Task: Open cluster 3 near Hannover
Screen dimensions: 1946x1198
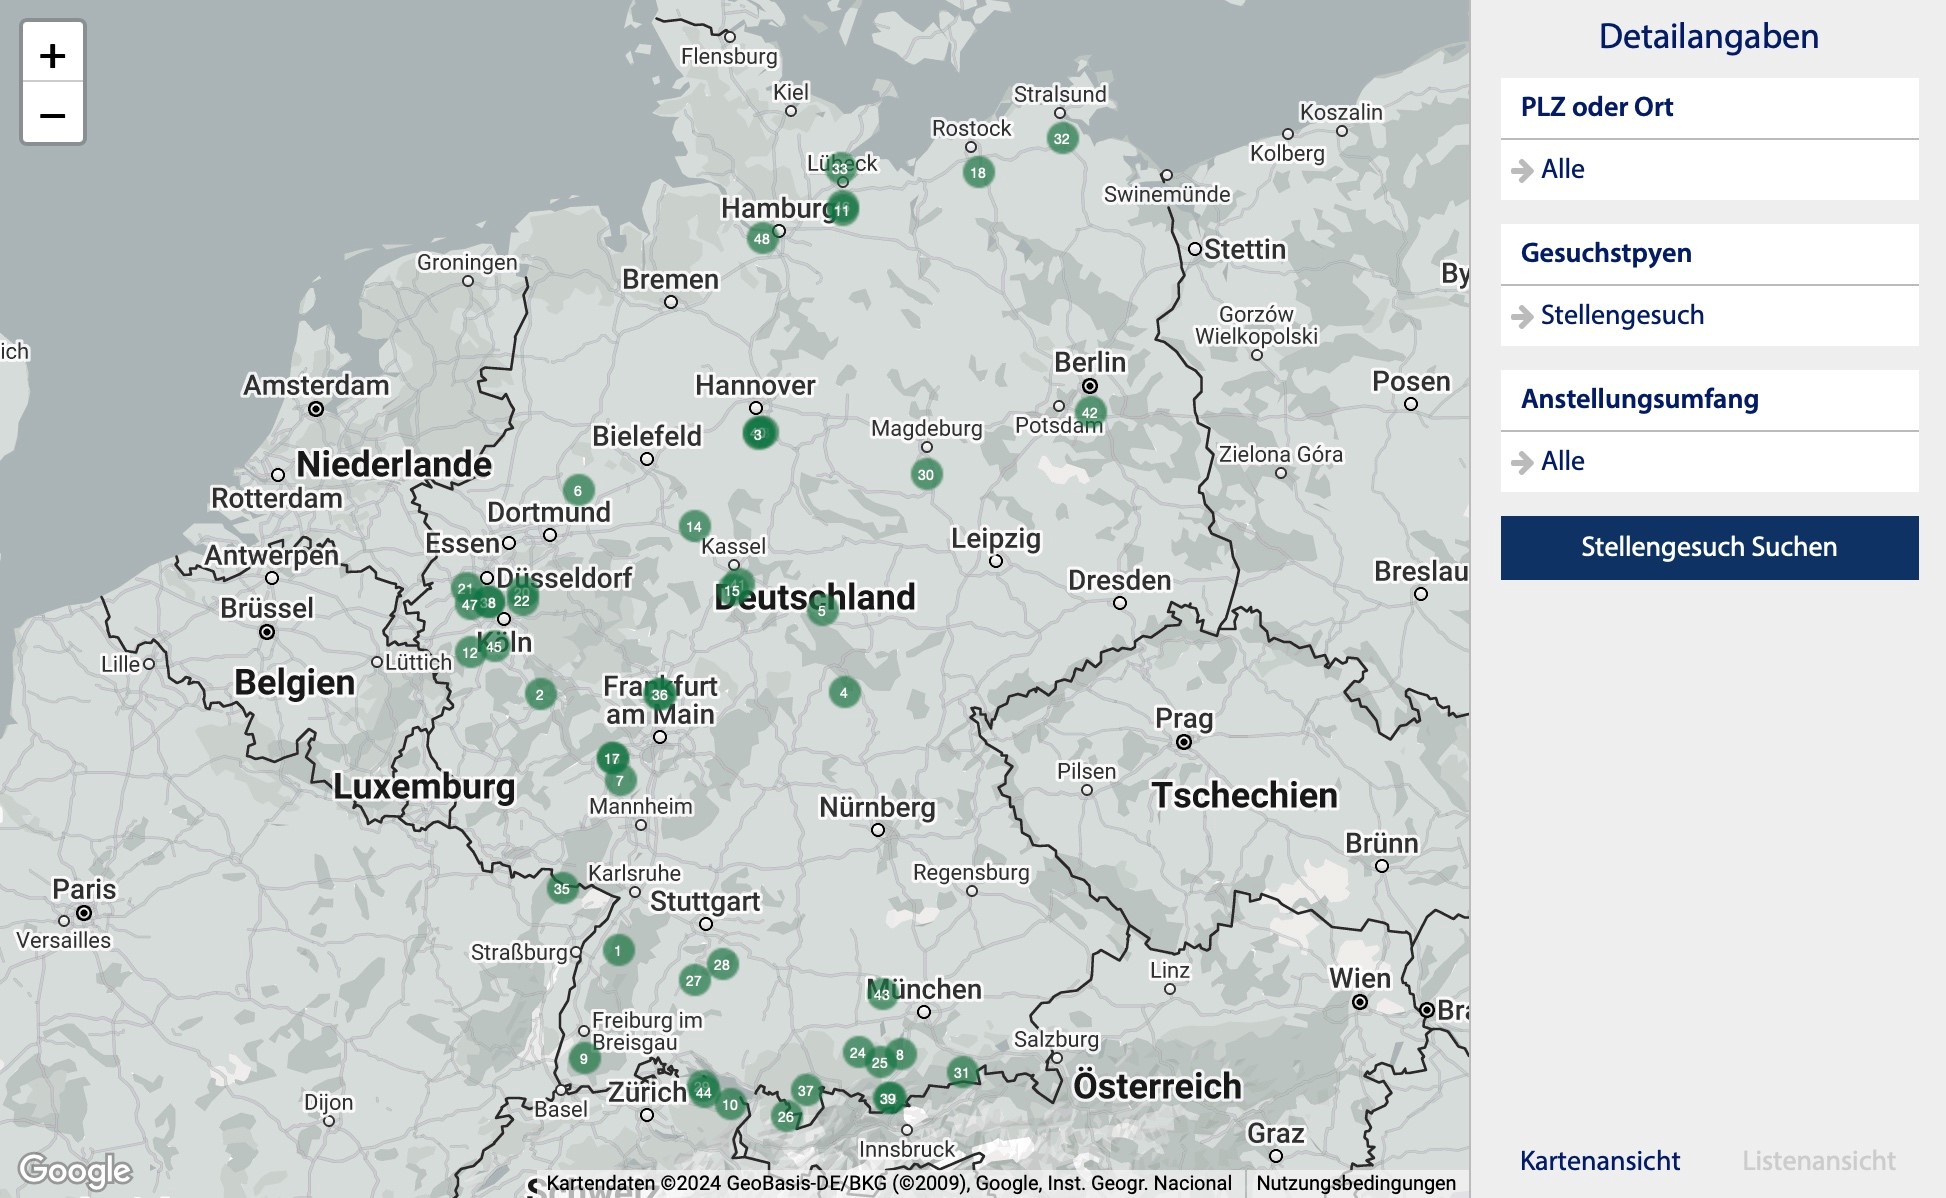Action: 758,434
